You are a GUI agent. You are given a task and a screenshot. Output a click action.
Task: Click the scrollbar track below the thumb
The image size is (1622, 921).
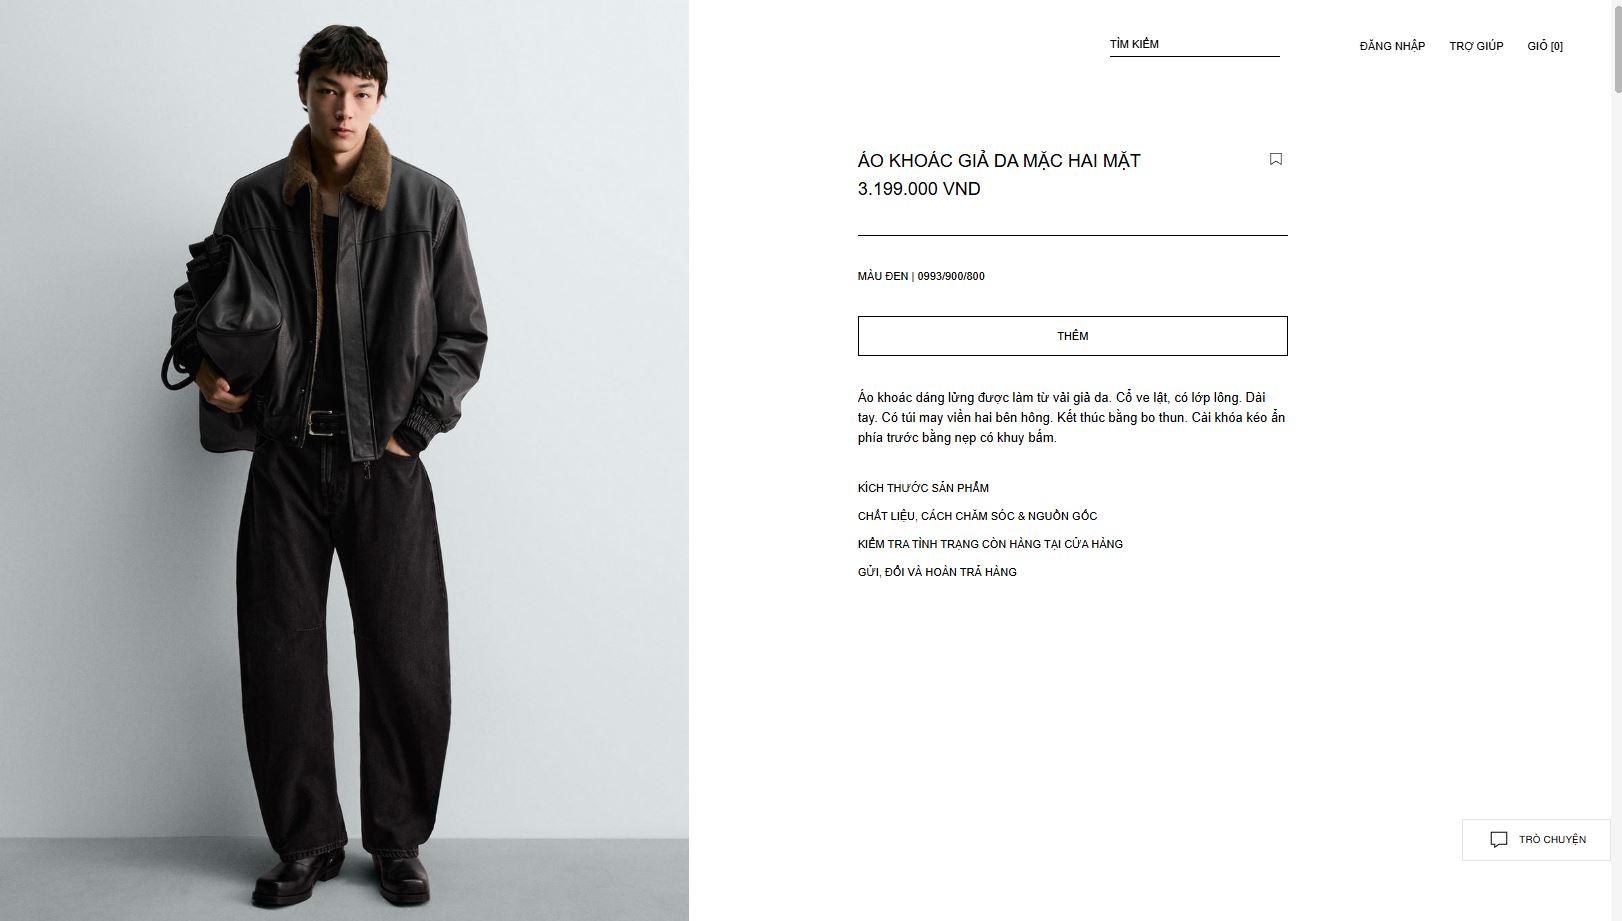coord(1616,500)
